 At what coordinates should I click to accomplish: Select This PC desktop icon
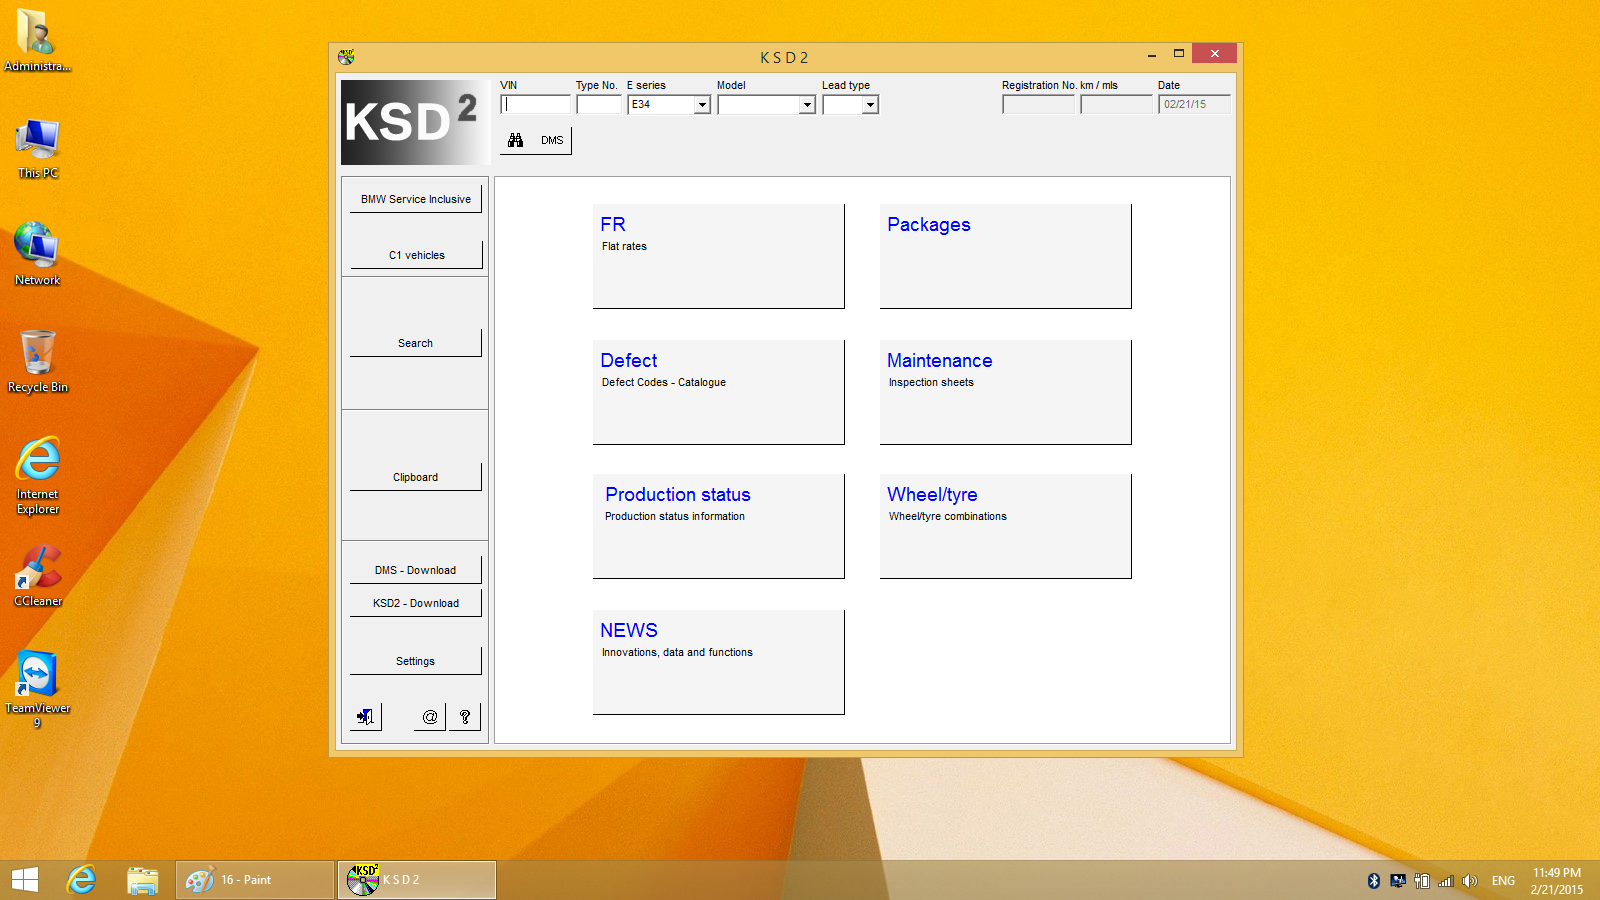(37, 148)
